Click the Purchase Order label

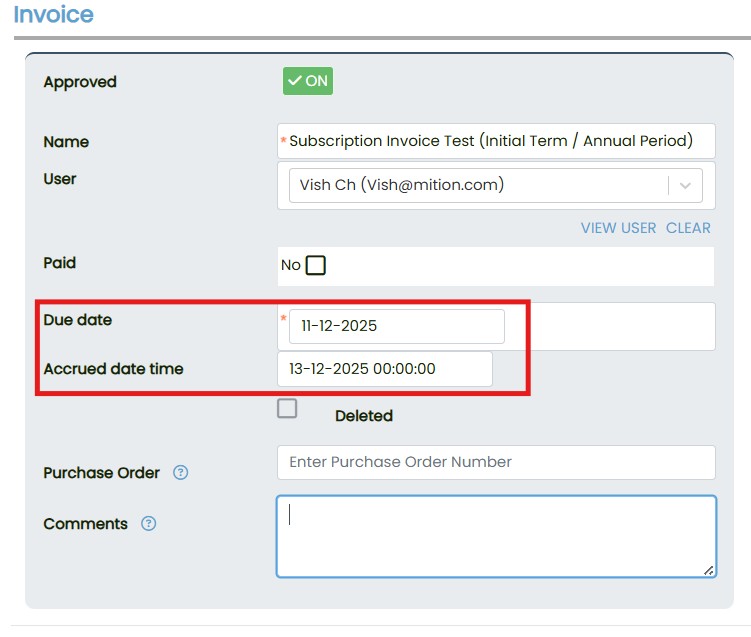pos(101,473)
